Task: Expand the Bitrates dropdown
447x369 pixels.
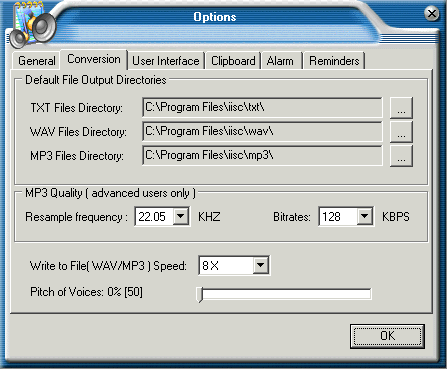Action: 365,217
